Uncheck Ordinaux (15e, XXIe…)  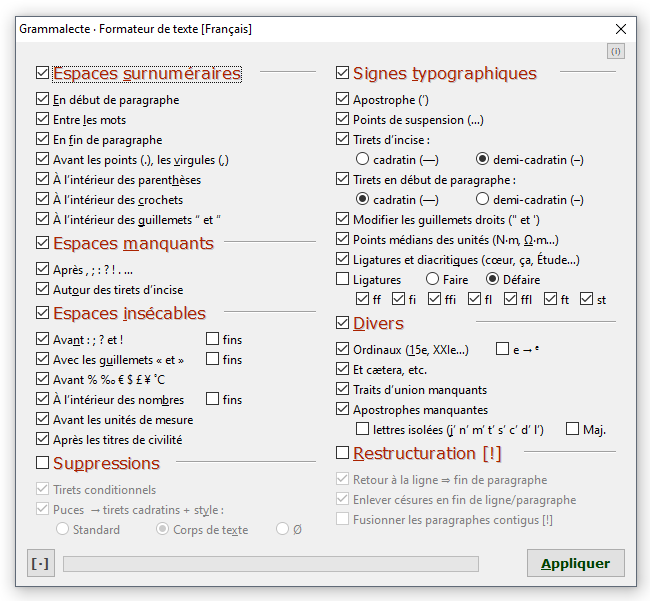point(342,349)
